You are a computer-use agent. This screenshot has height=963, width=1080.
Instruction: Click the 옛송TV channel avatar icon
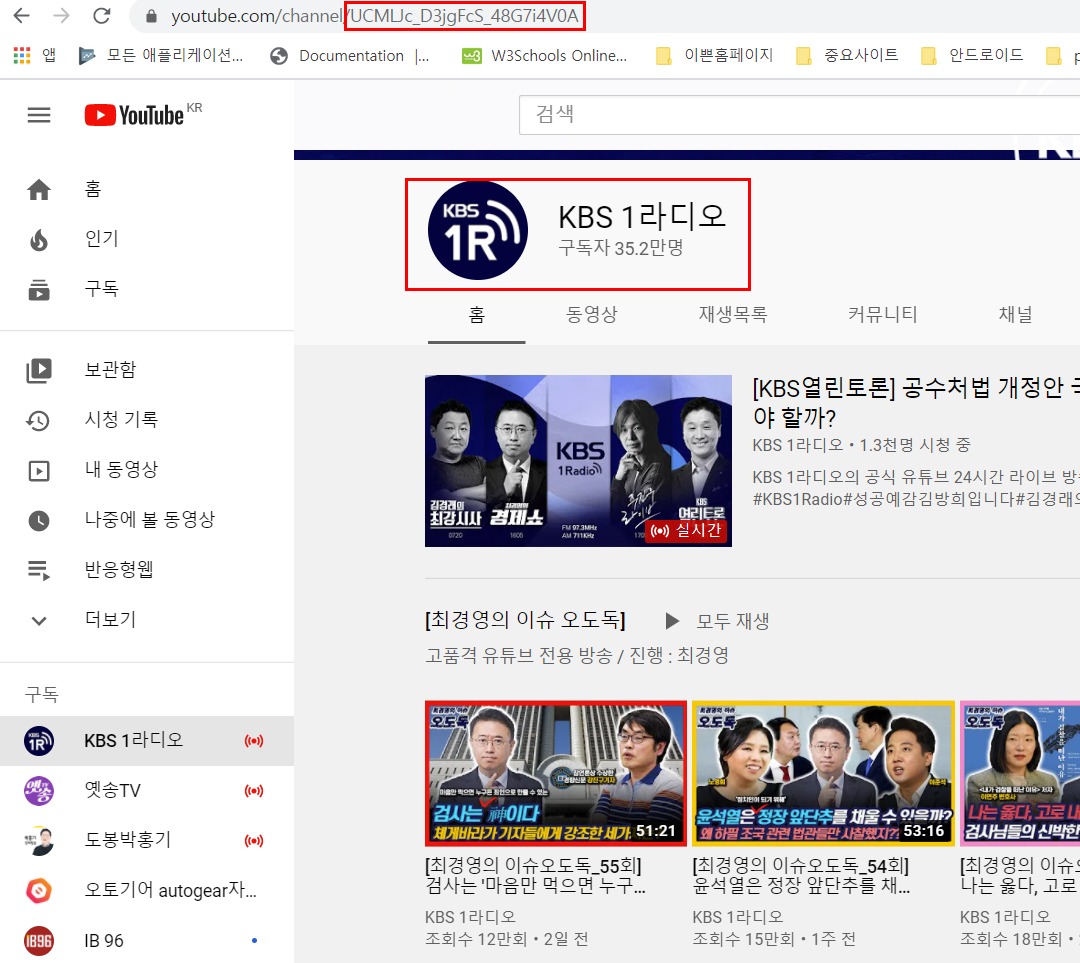(x=39, y=791)
